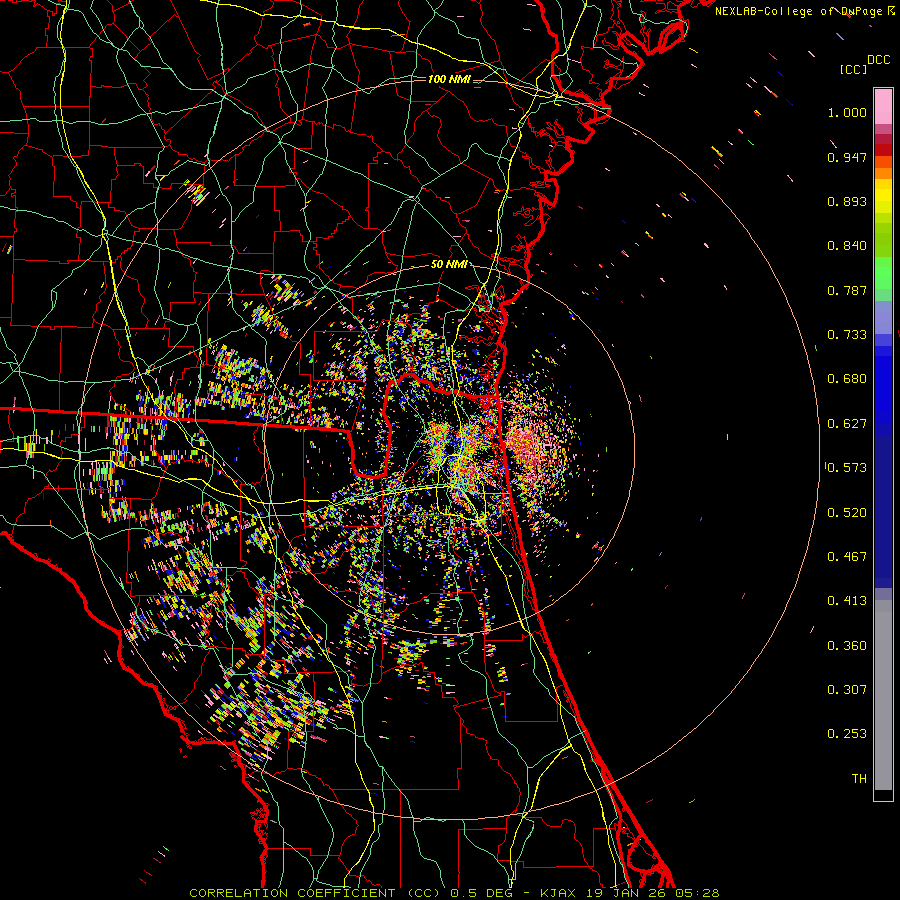Click the 100 NMI range ring label
The image size is (900, 900).
[x=449, y=79]
